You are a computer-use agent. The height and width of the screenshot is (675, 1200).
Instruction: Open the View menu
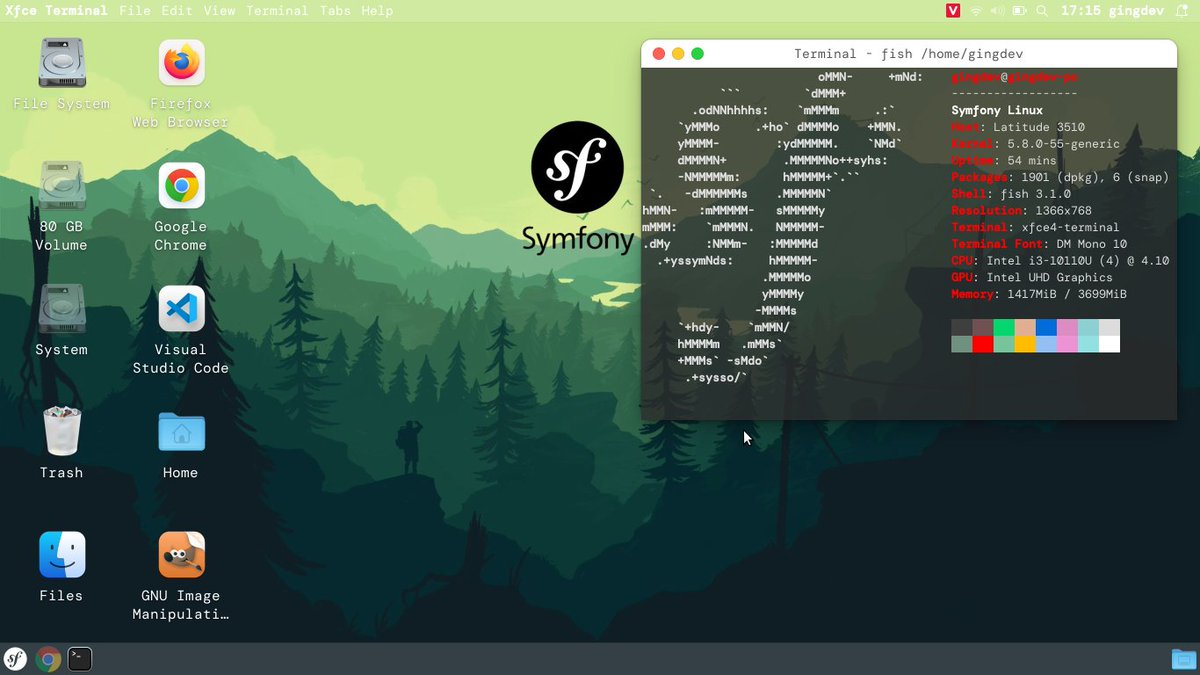click(219, 11)
